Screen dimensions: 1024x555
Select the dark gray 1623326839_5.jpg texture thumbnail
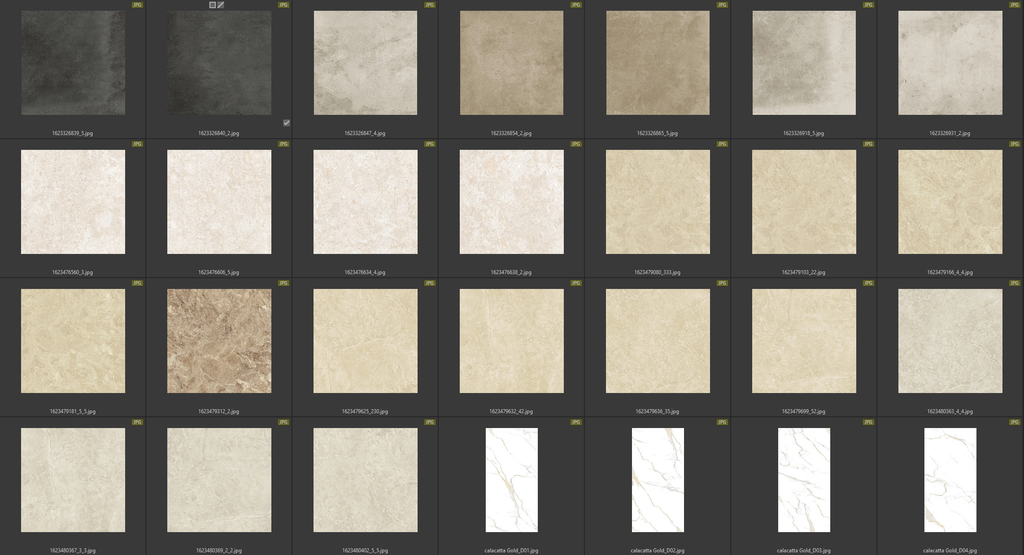(73, 62)
